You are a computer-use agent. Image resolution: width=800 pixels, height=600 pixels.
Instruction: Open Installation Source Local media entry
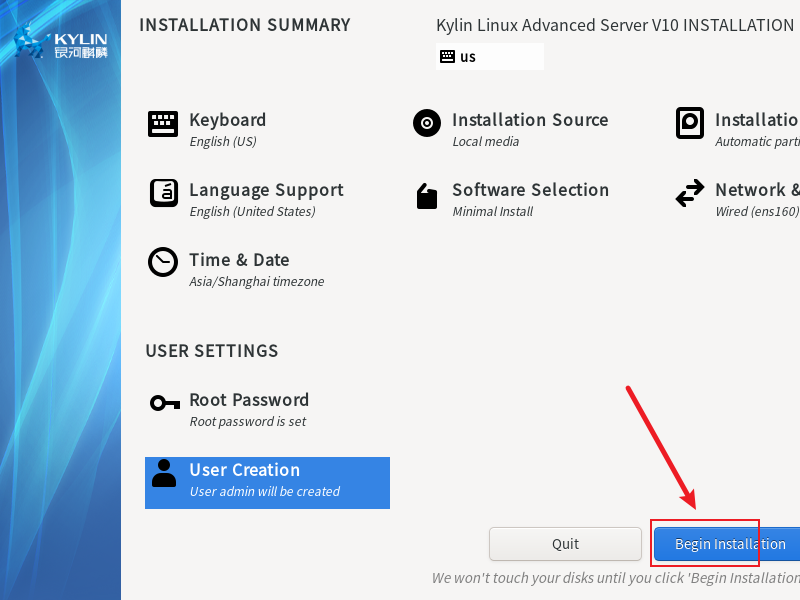point(486,142)
